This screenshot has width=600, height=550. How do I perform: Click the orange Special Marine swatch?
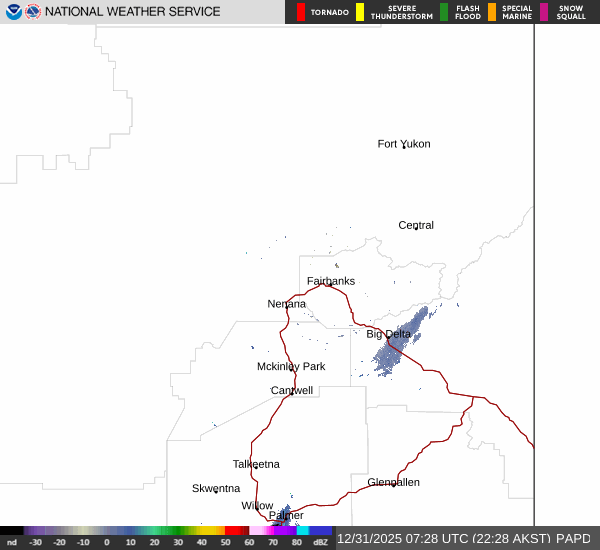click(x=492, y=12)
